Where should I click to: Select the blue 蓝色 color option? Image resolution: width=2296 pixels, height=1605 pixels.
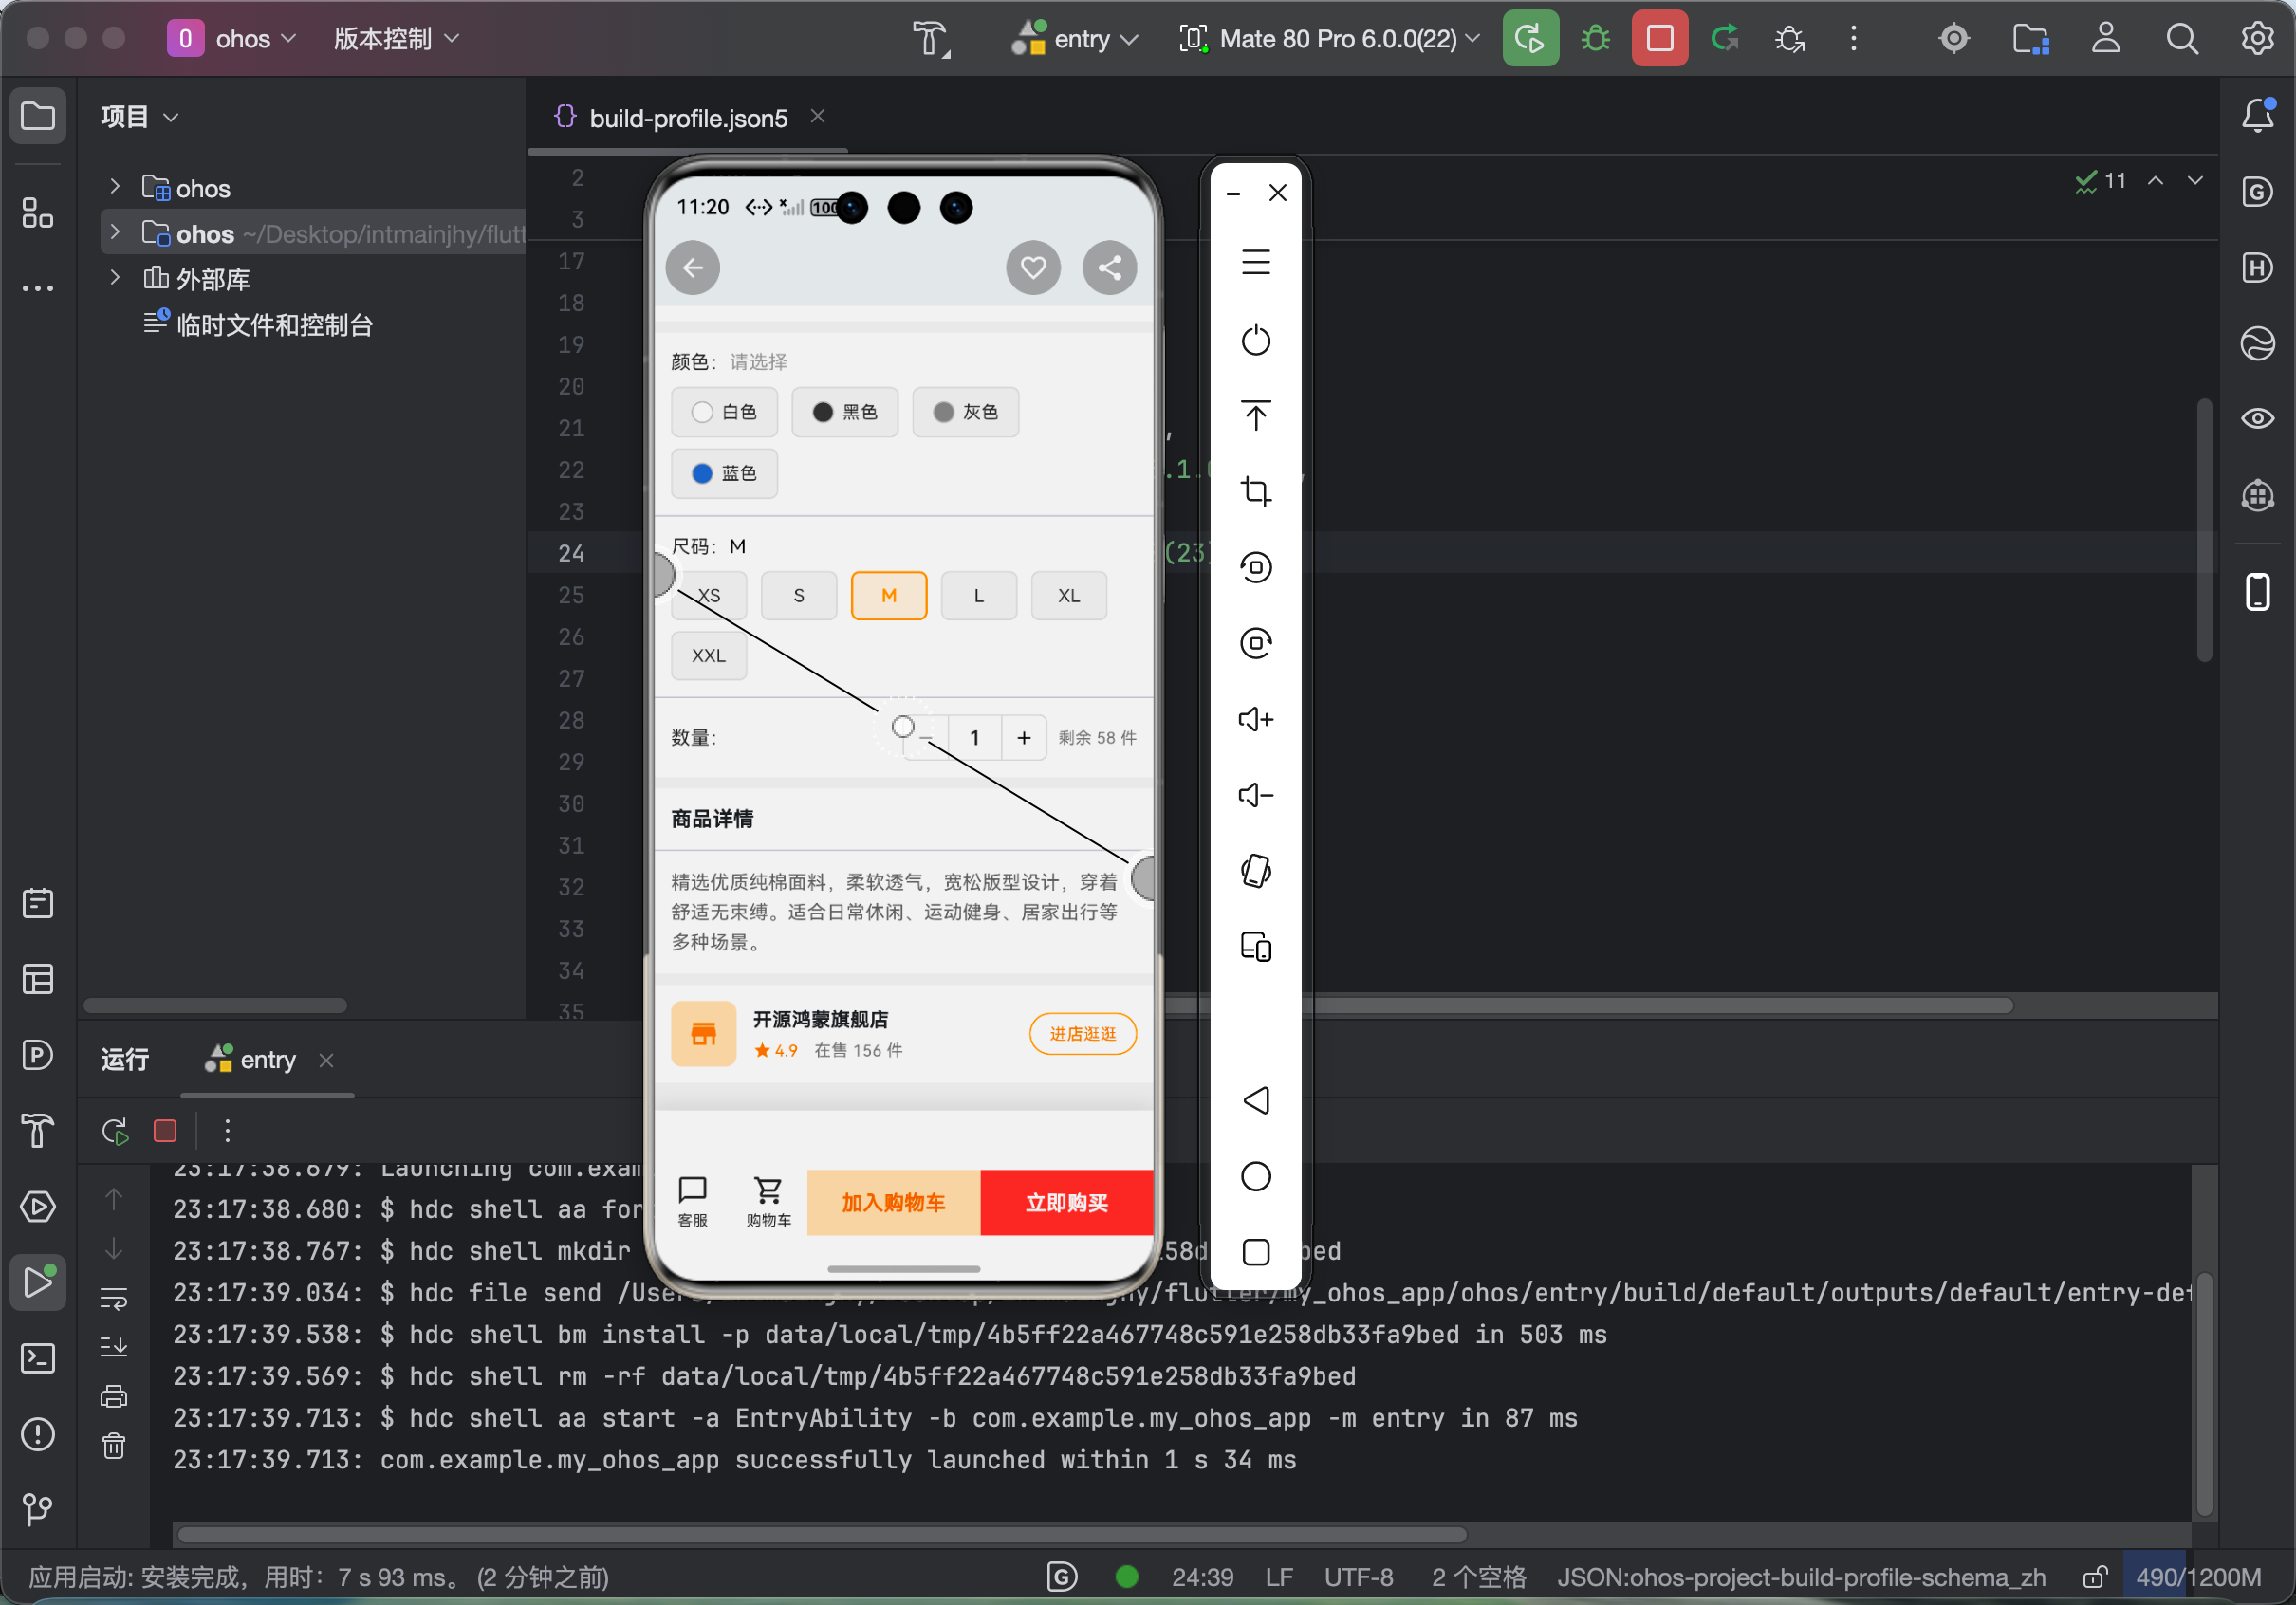[x=724, y=473]
